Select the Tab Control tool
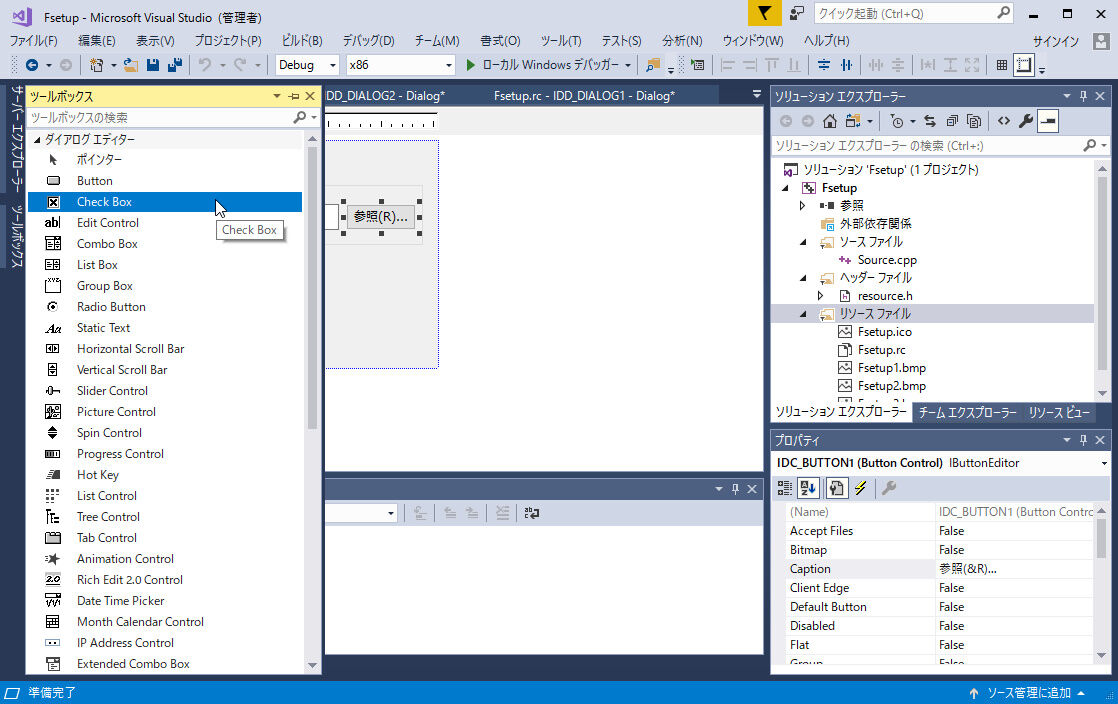 coord(165,538)
